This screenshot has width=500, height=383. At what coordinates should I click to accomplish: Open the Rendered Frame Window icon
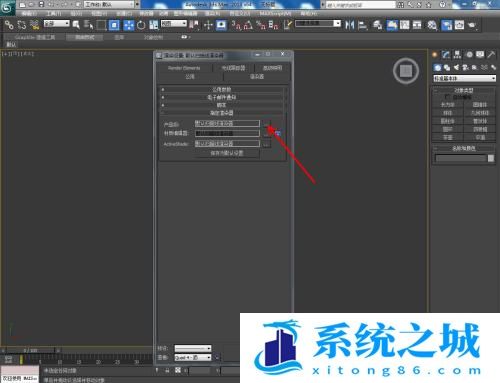click(x=459, y=25)
